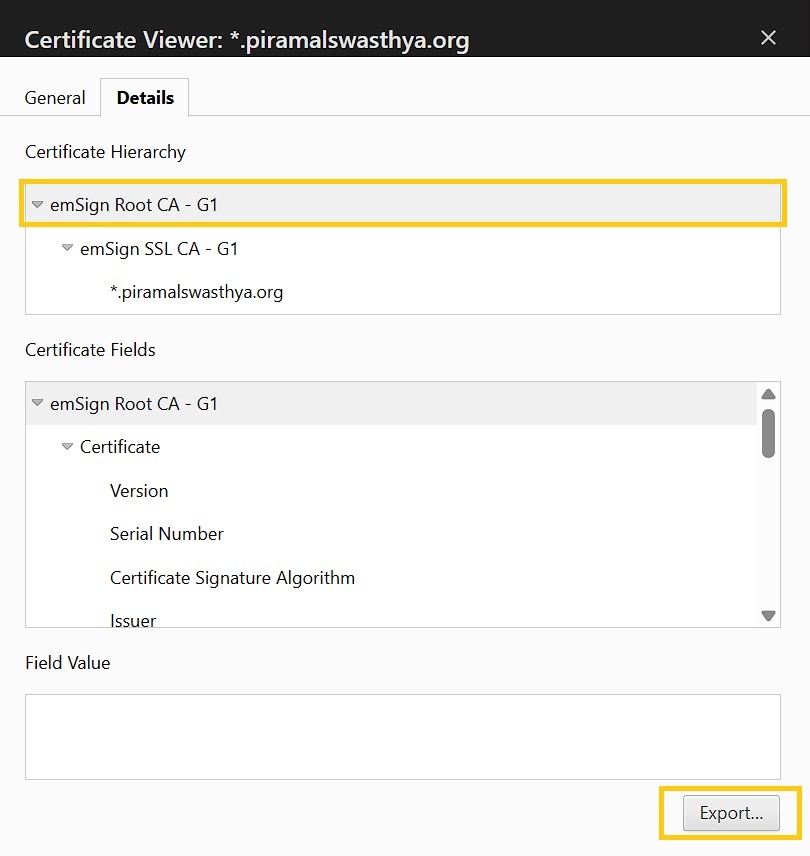The height and width of the screenshot is (856, 810).
Task: Click the Export... button
Action: (731, 813)
